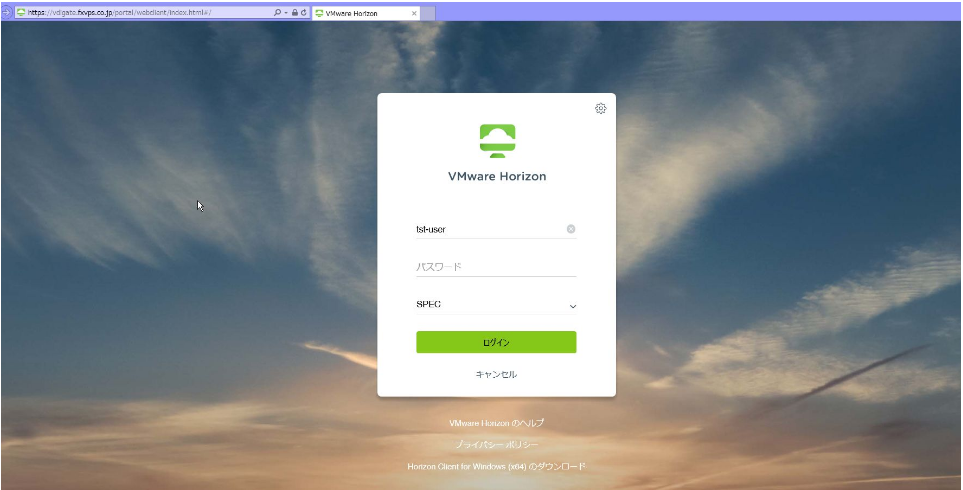Close the VMware Horizon tab
The height and width of the screenshot is (490, 963).
413,13
